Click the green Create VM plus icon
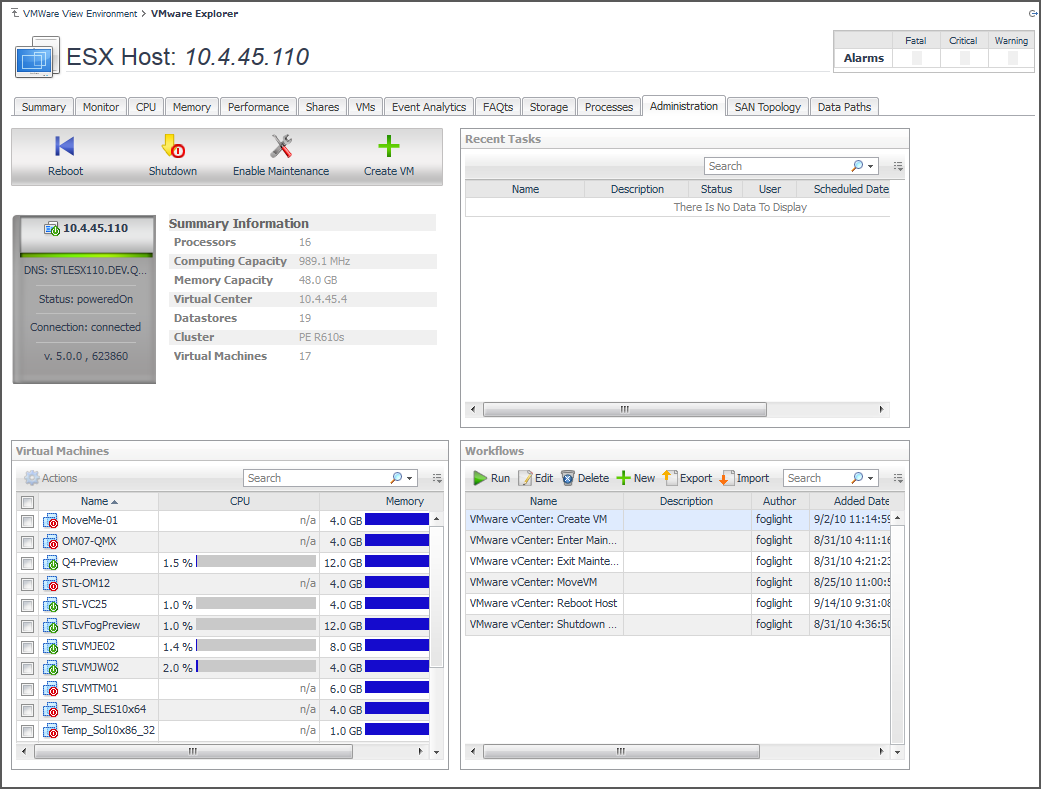Viewport: 1041px width, 789px height. tap(389, 148)
